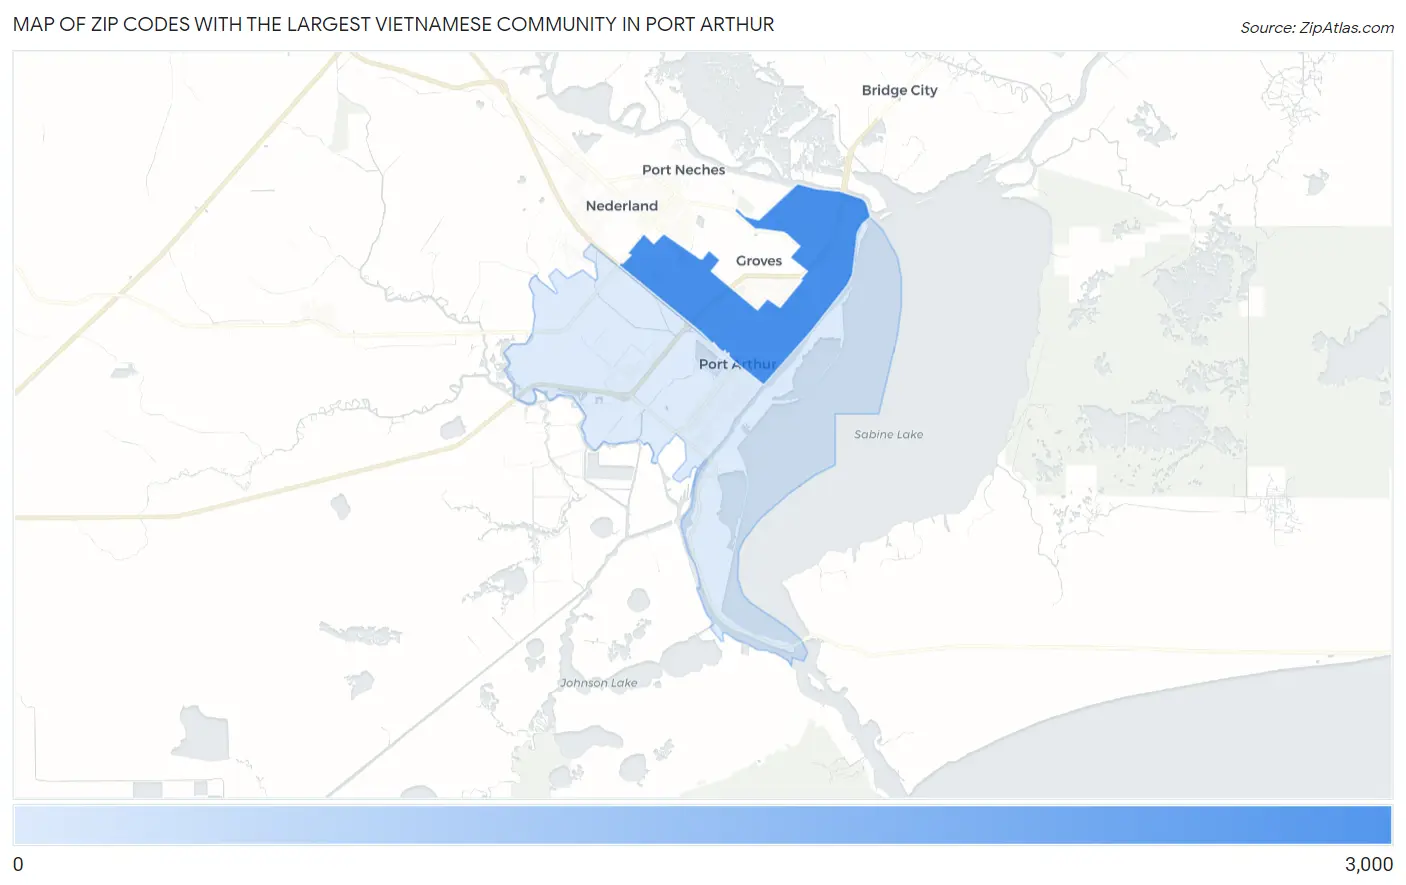Click the Source: ZipAtlas.com text
This screenshot has width=1406, height=885.
click(x=1317, y=28)
